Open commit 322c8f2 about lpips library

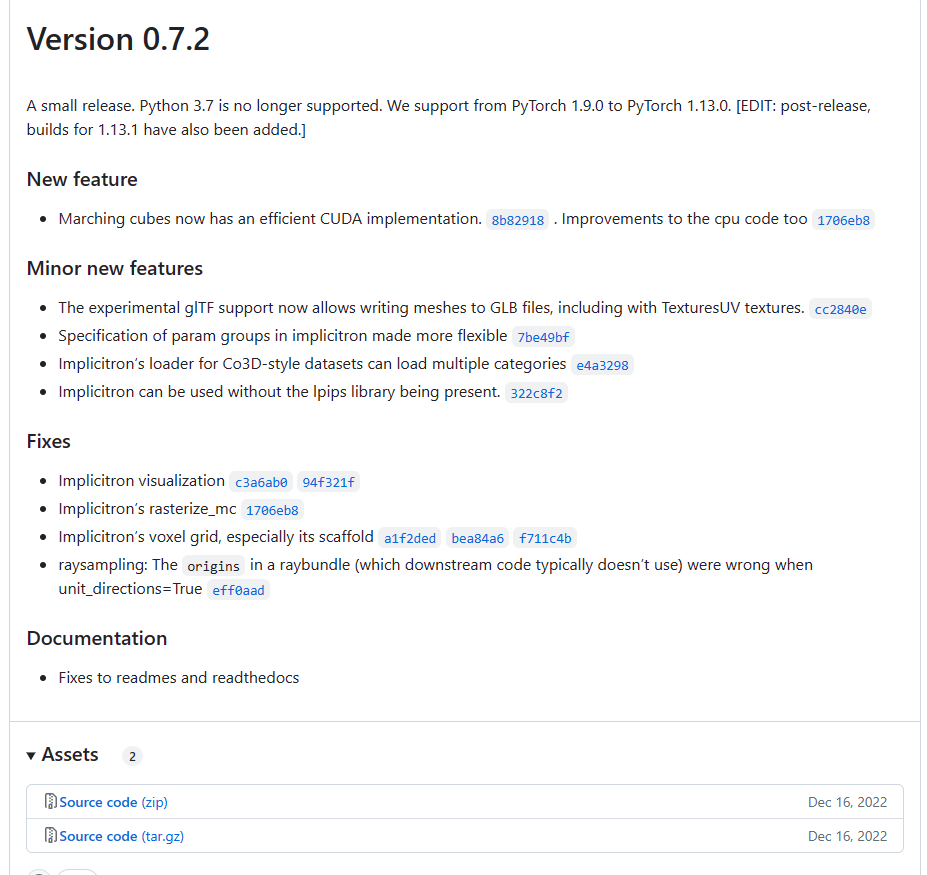point(536,393)
